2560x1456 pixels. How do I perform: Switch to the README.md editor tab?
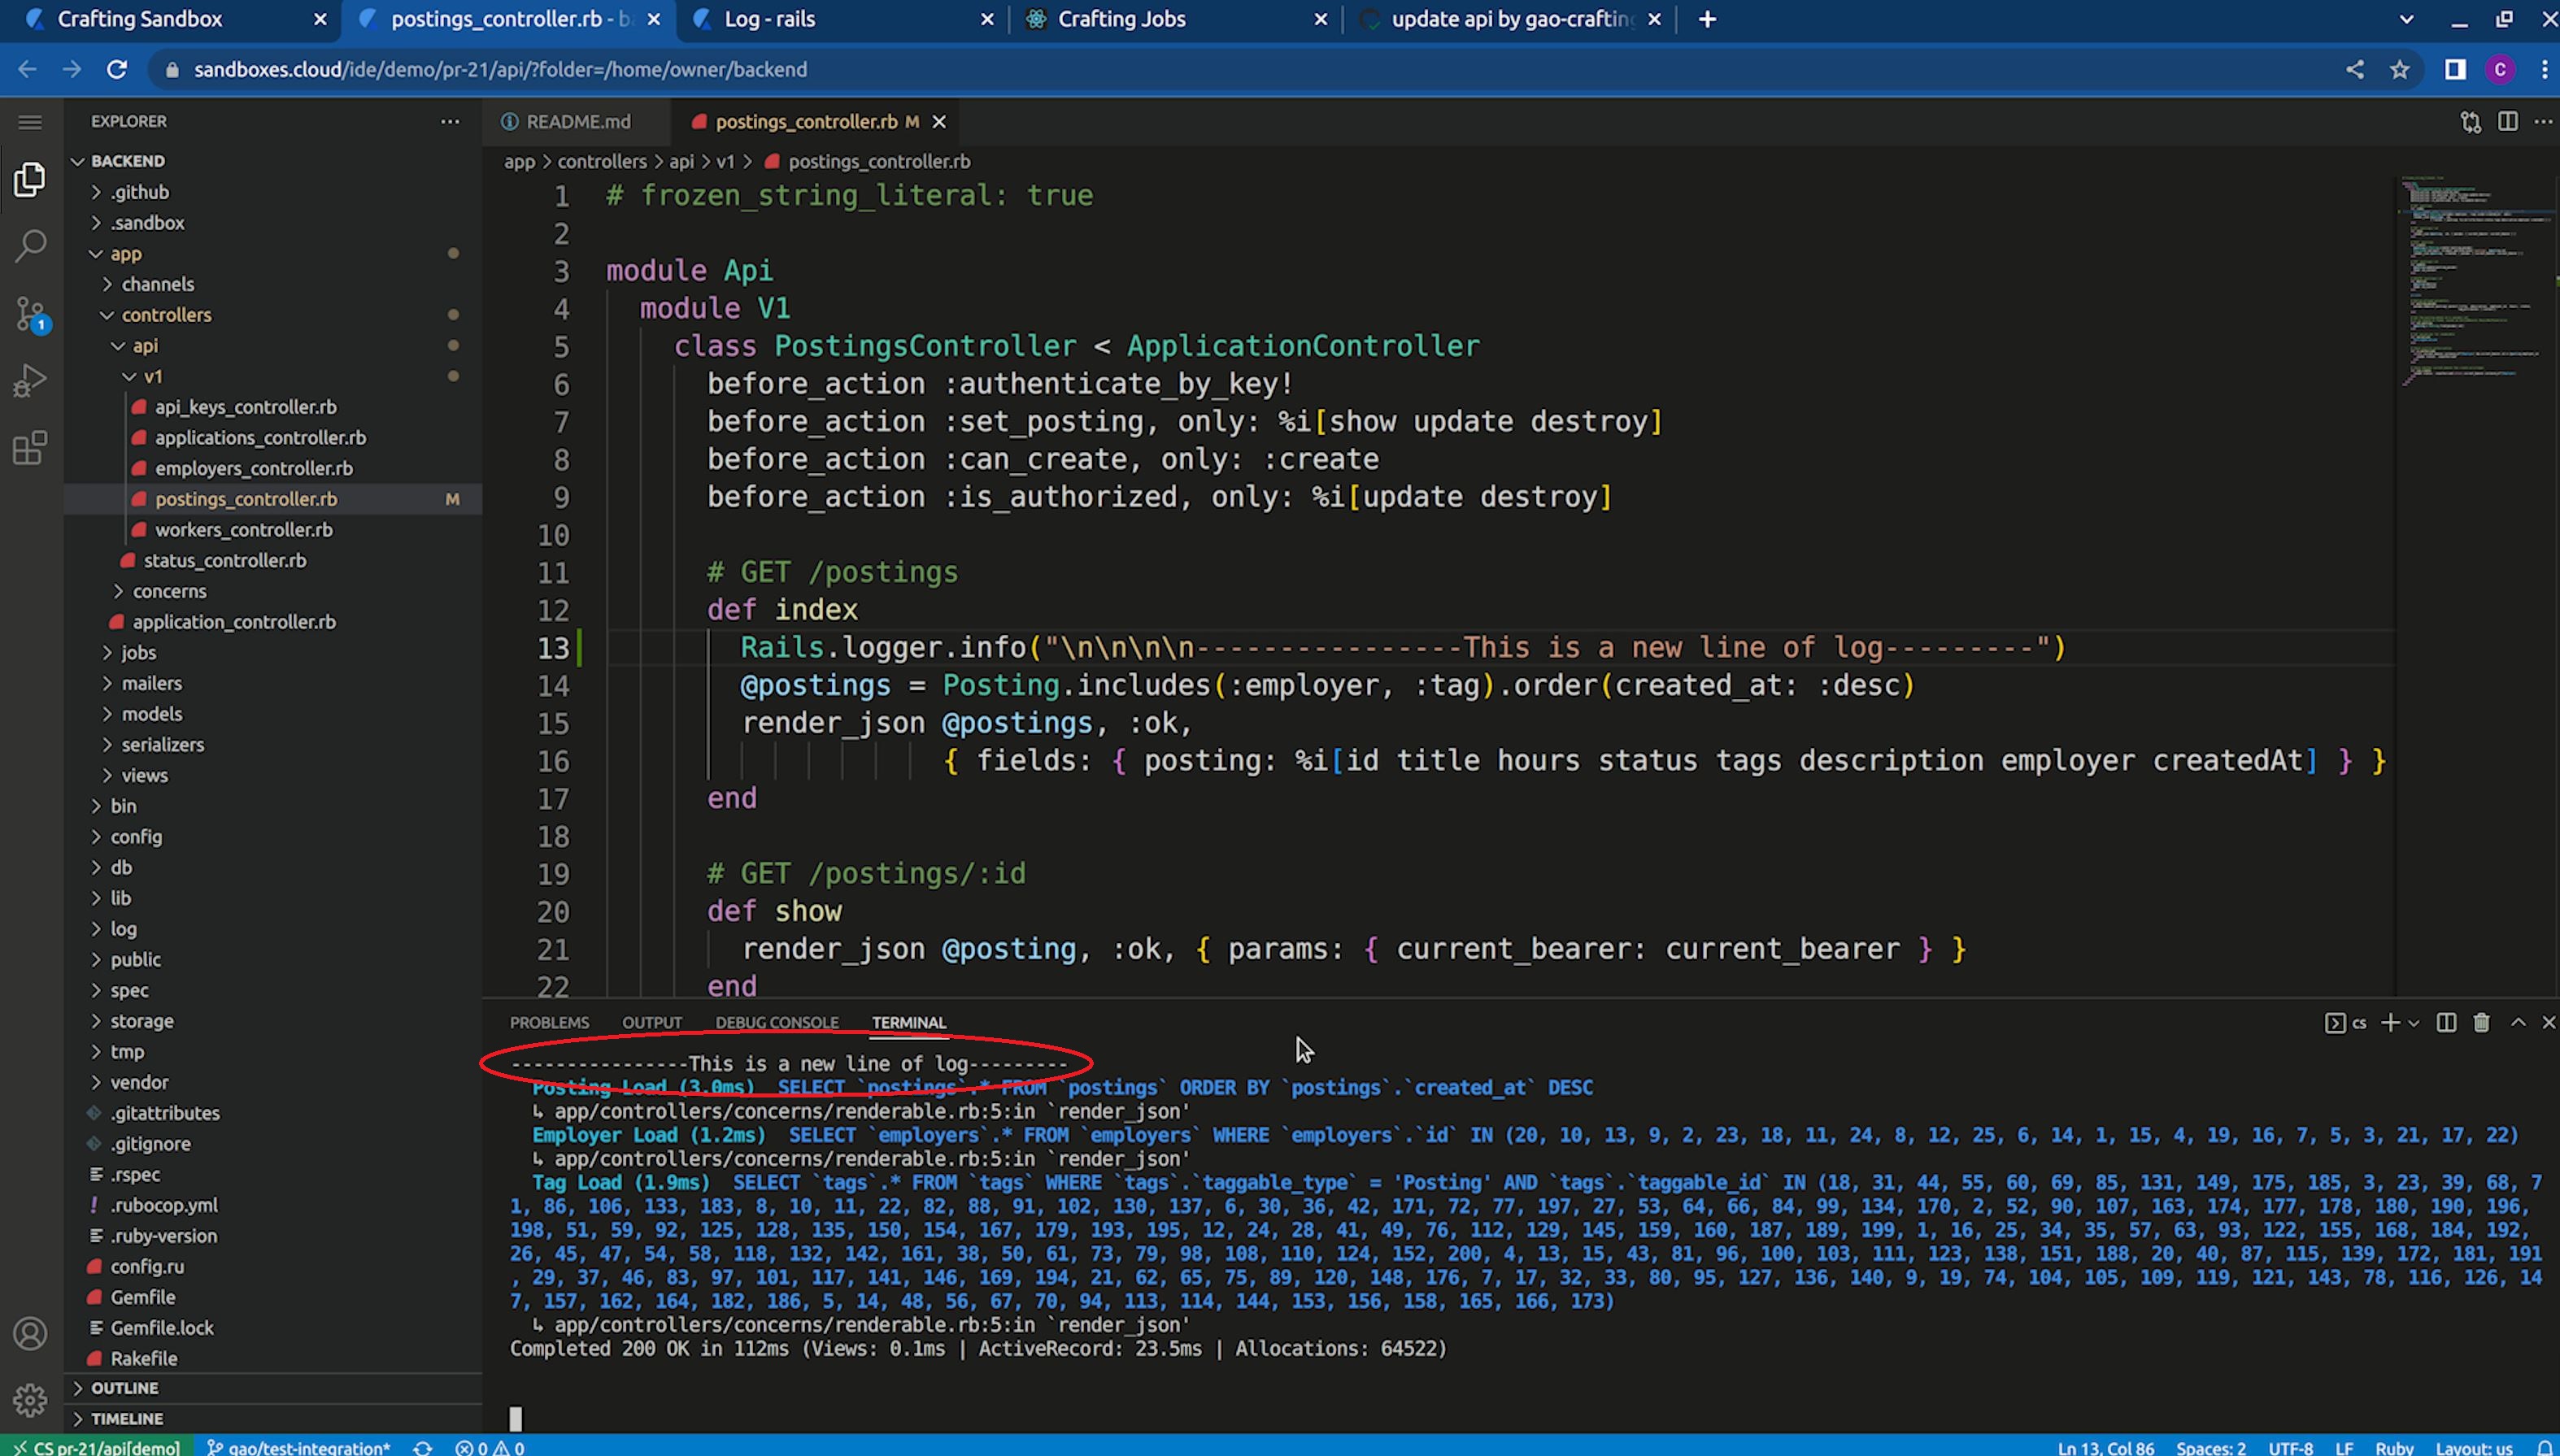click(577, 122)
